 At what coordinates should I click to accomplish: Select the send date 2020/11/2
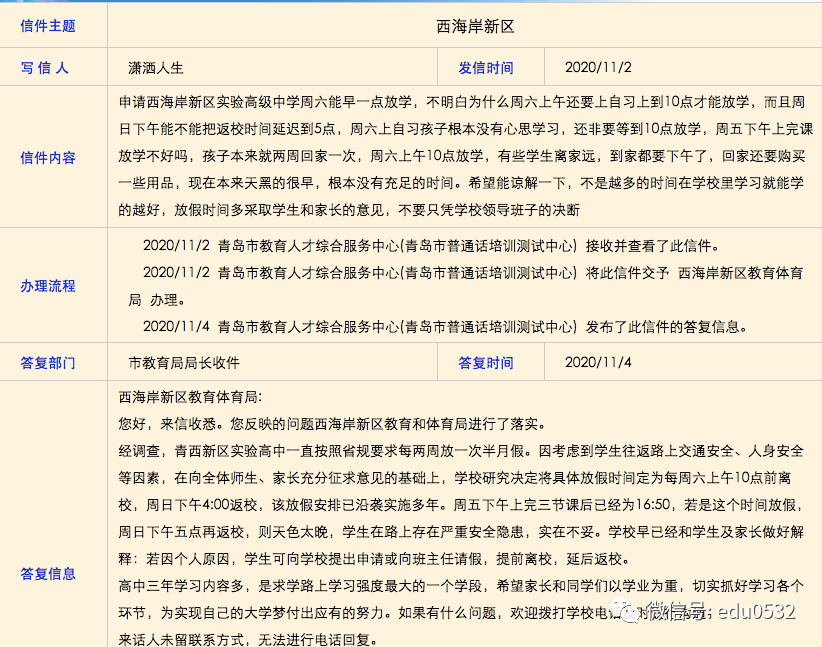598,67
